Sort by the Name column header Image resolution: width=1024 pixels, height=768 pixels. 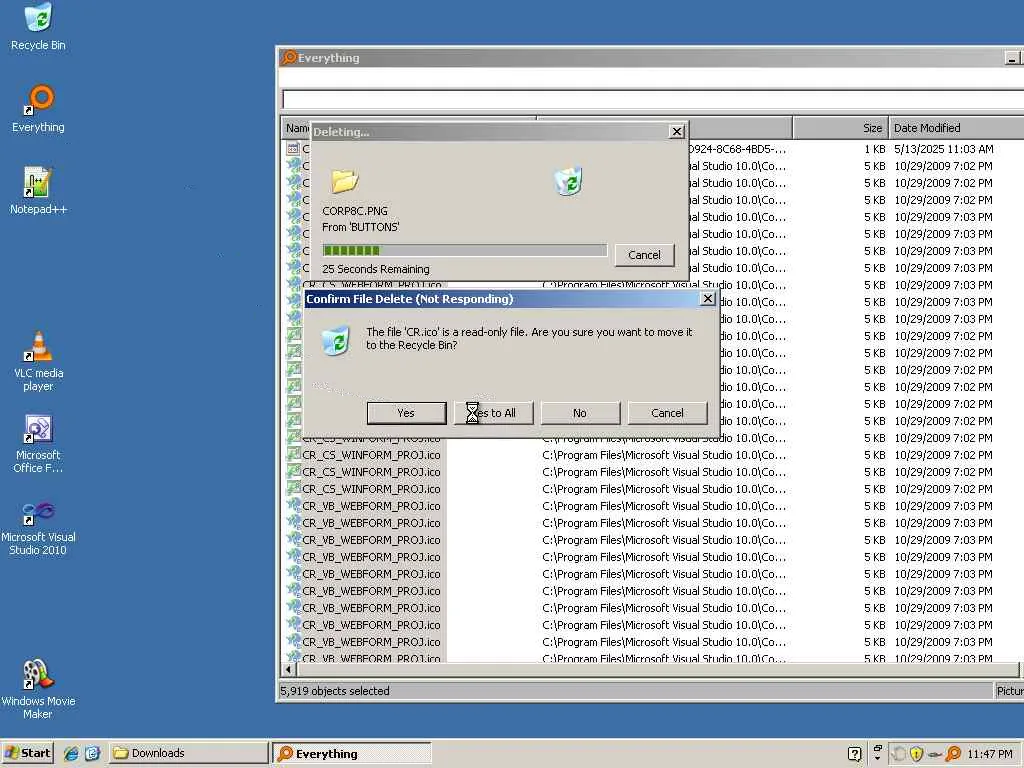pos(296,128)
